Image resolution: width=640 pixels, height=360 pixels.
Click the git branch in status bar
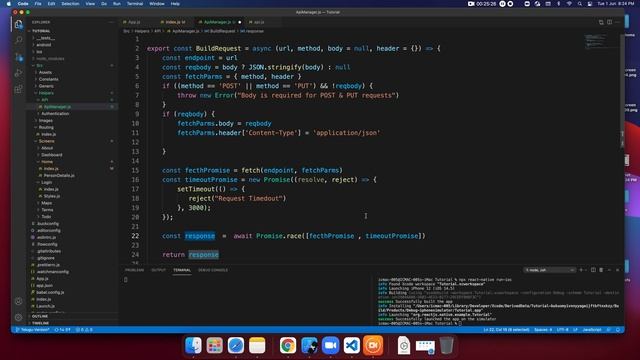[33, 330]
